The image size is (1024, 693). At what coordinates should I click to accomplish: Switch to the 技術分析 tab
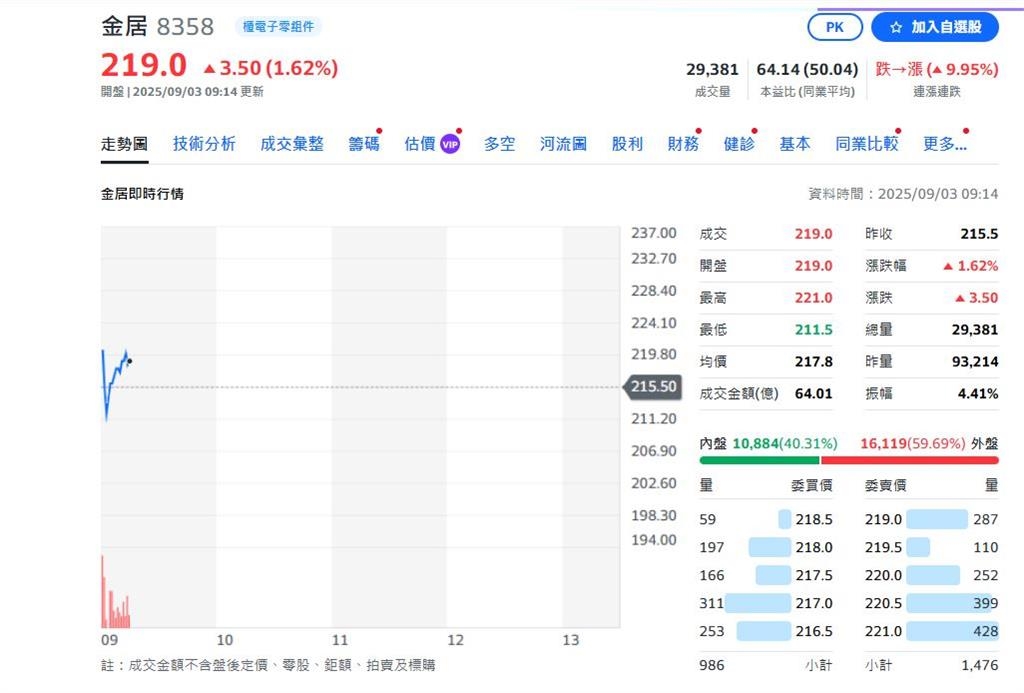pos(204,144)
